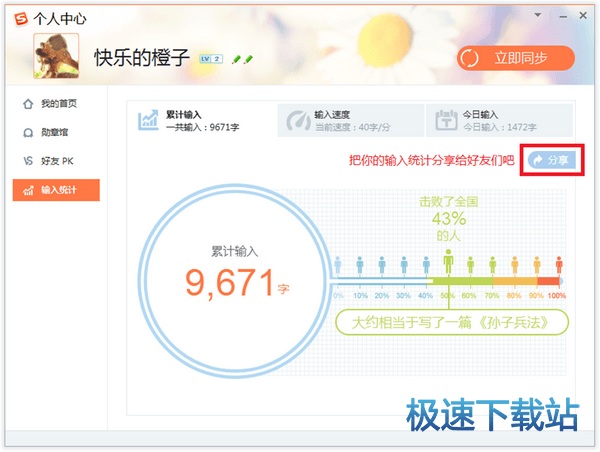600x452 pixels.
Task: Click the 今日输入：1472字 text
Action: (x=500, y=127)
